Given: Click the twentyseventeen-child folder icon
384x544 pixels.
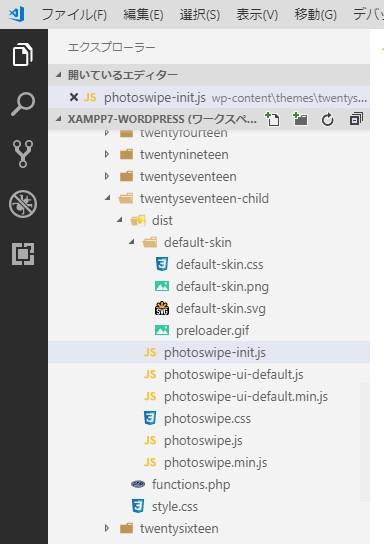Looking at the screenshot, I should pyautogui.click(x=126, y=198).
